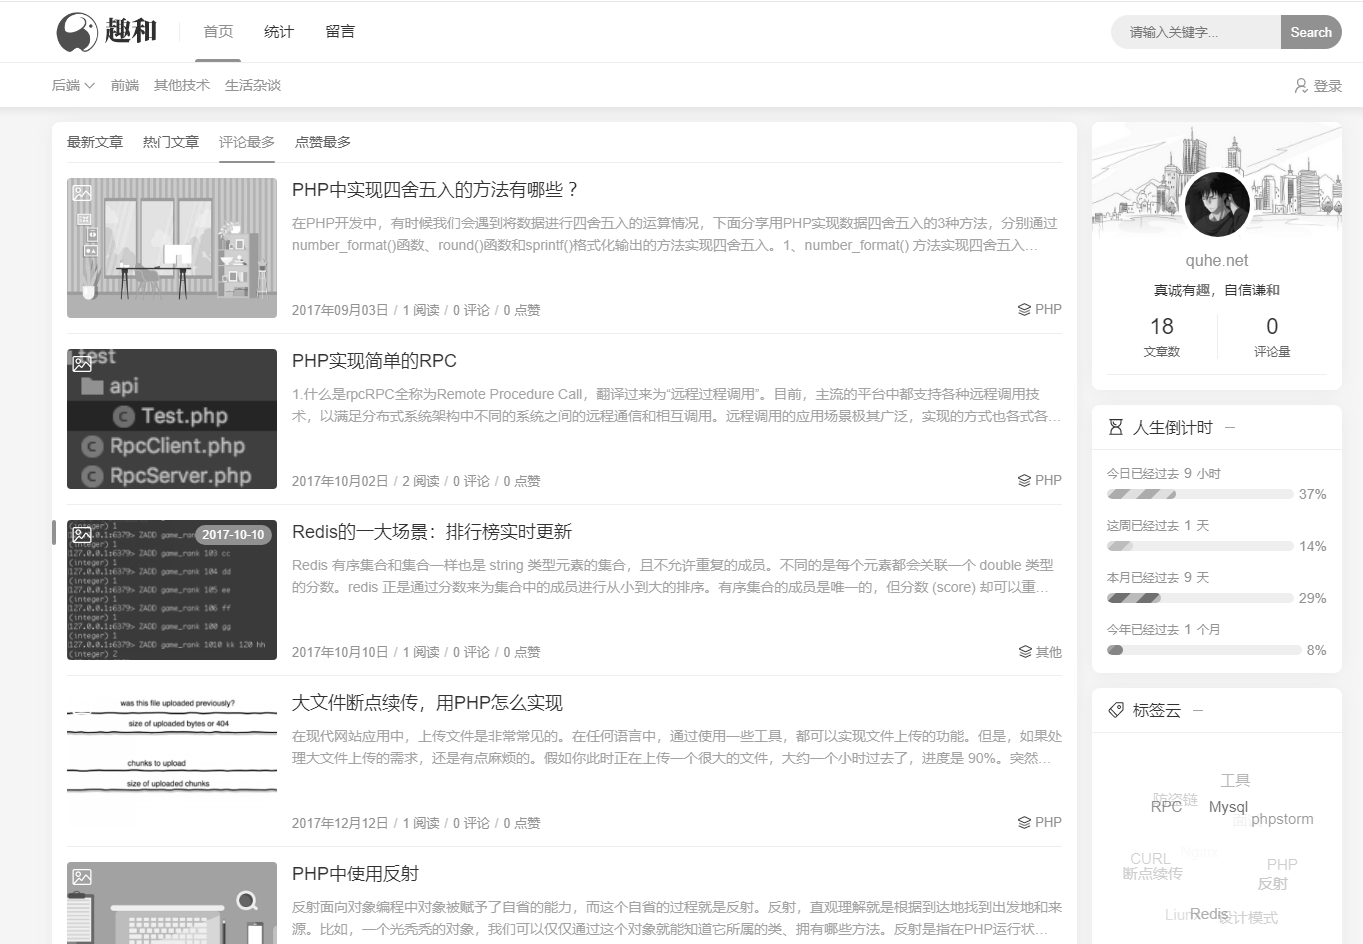Select the RPC tag in cloud
This screenshot has width=1363, height=944.
click(x=1166, y=806)
